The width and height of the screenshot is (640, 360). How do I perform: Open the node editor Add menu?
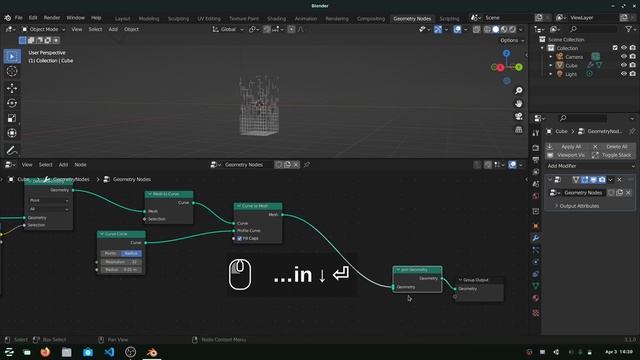63,164
